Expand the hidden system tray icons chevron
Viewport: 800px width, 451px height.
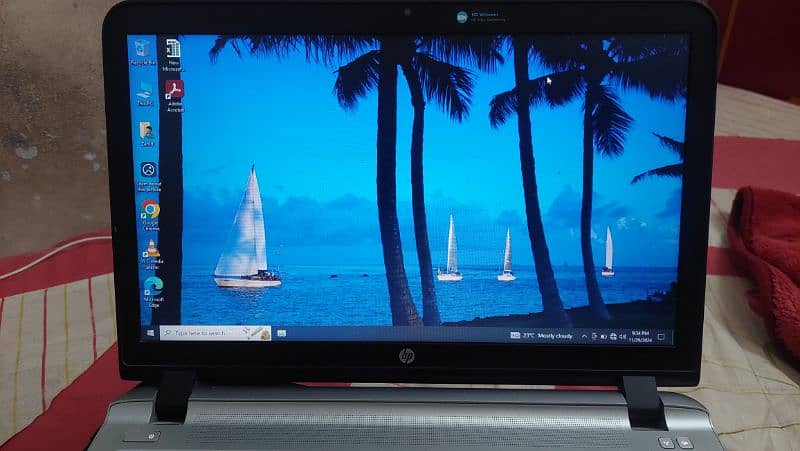tap(584, 336)
